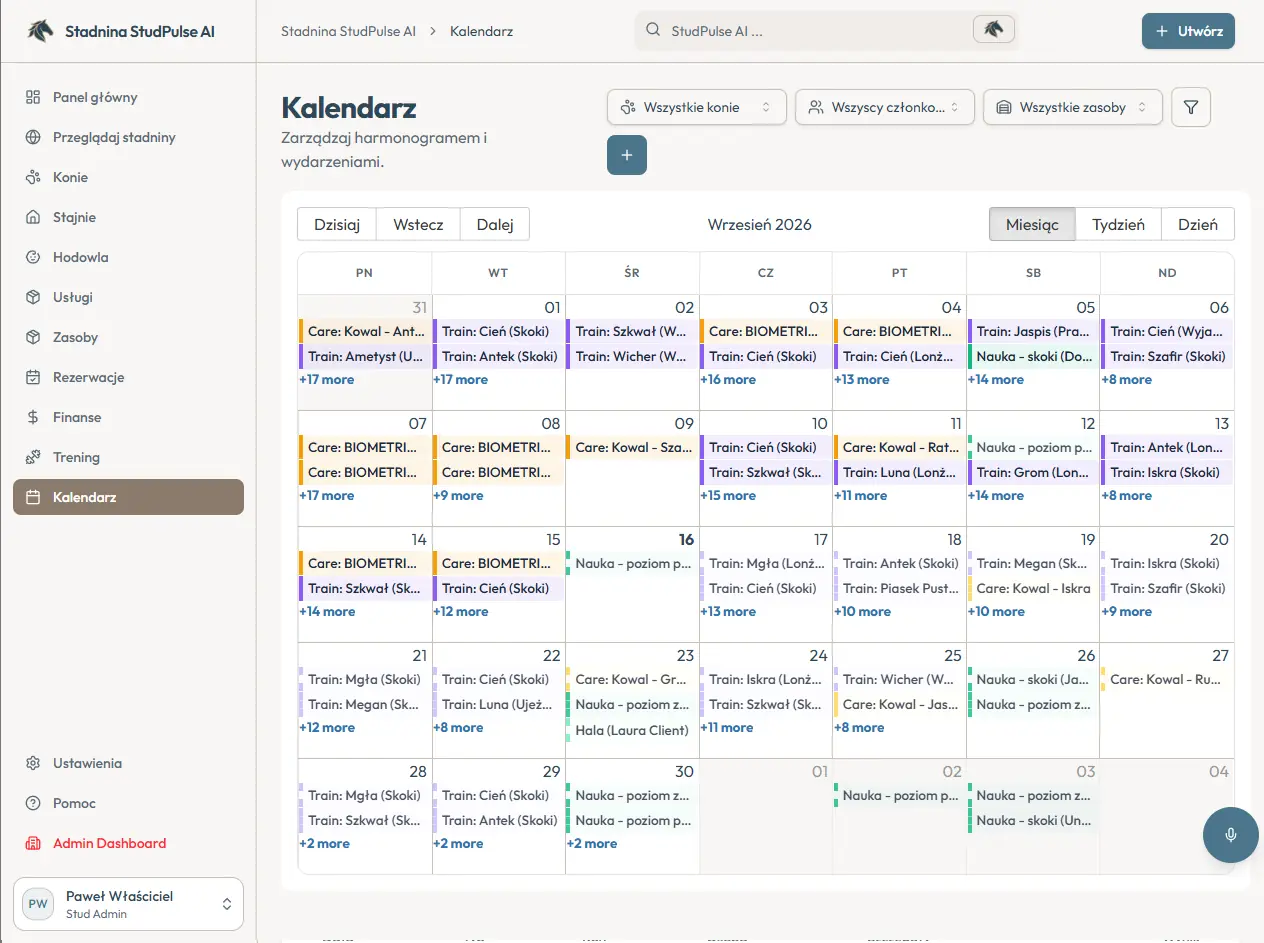Open the Hala (Laura Client) event

632,730
